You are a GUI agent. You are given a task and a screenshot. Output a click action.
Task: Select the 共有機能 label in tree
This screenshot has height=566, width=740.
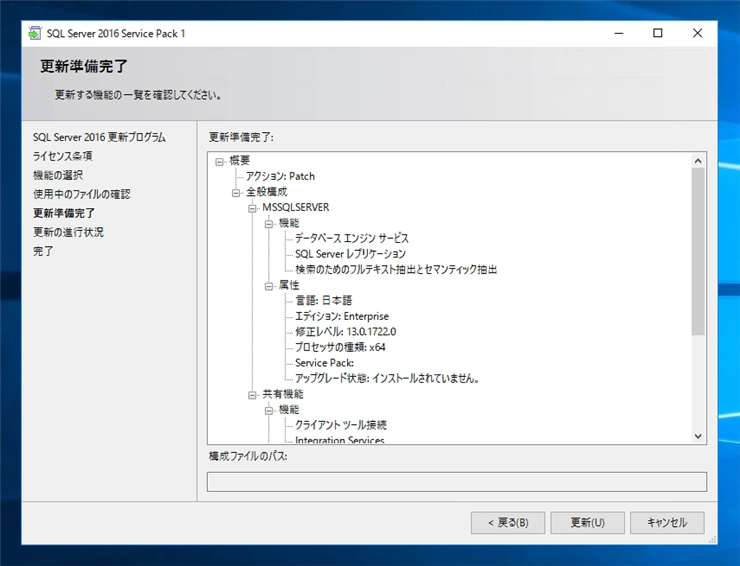click(283, 394)
